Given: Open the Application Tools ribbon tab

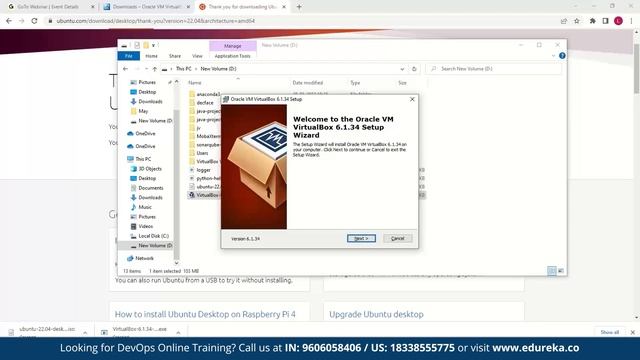Looking at the screenshot, I should coord(232,56).
